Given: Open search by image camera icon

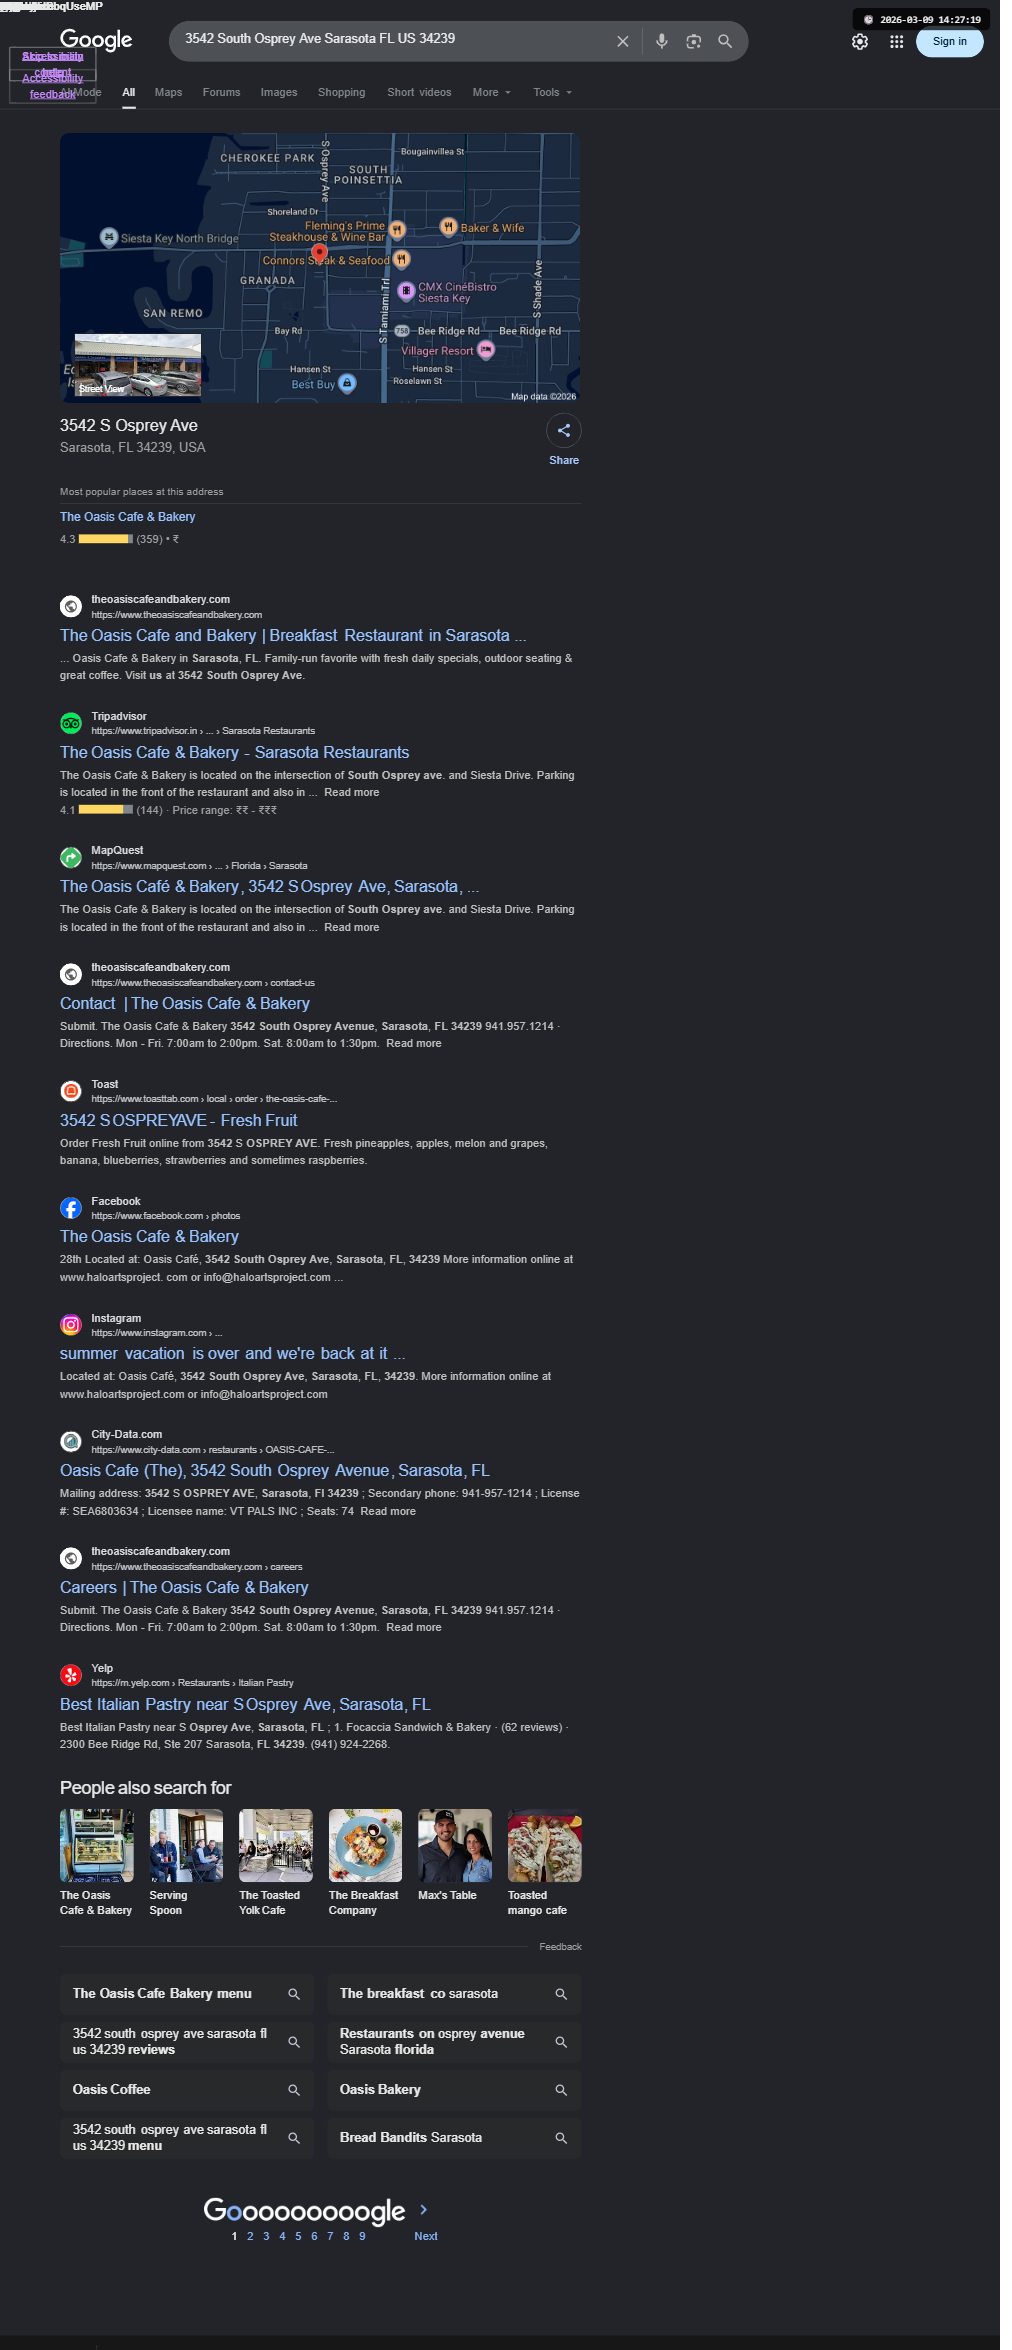Looking at the screenshot, I should [693, 41].
